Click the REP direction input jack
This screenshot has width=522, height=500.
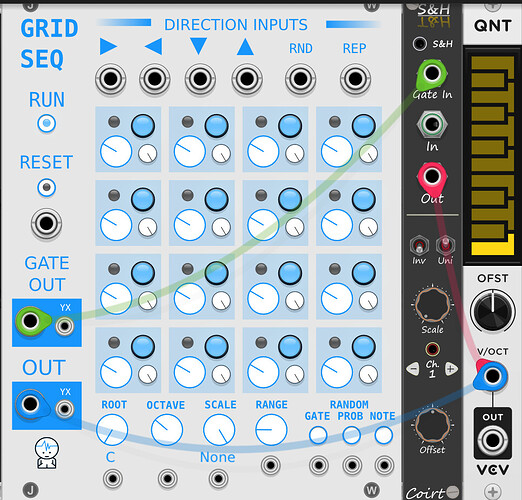(x=355, y=79)
